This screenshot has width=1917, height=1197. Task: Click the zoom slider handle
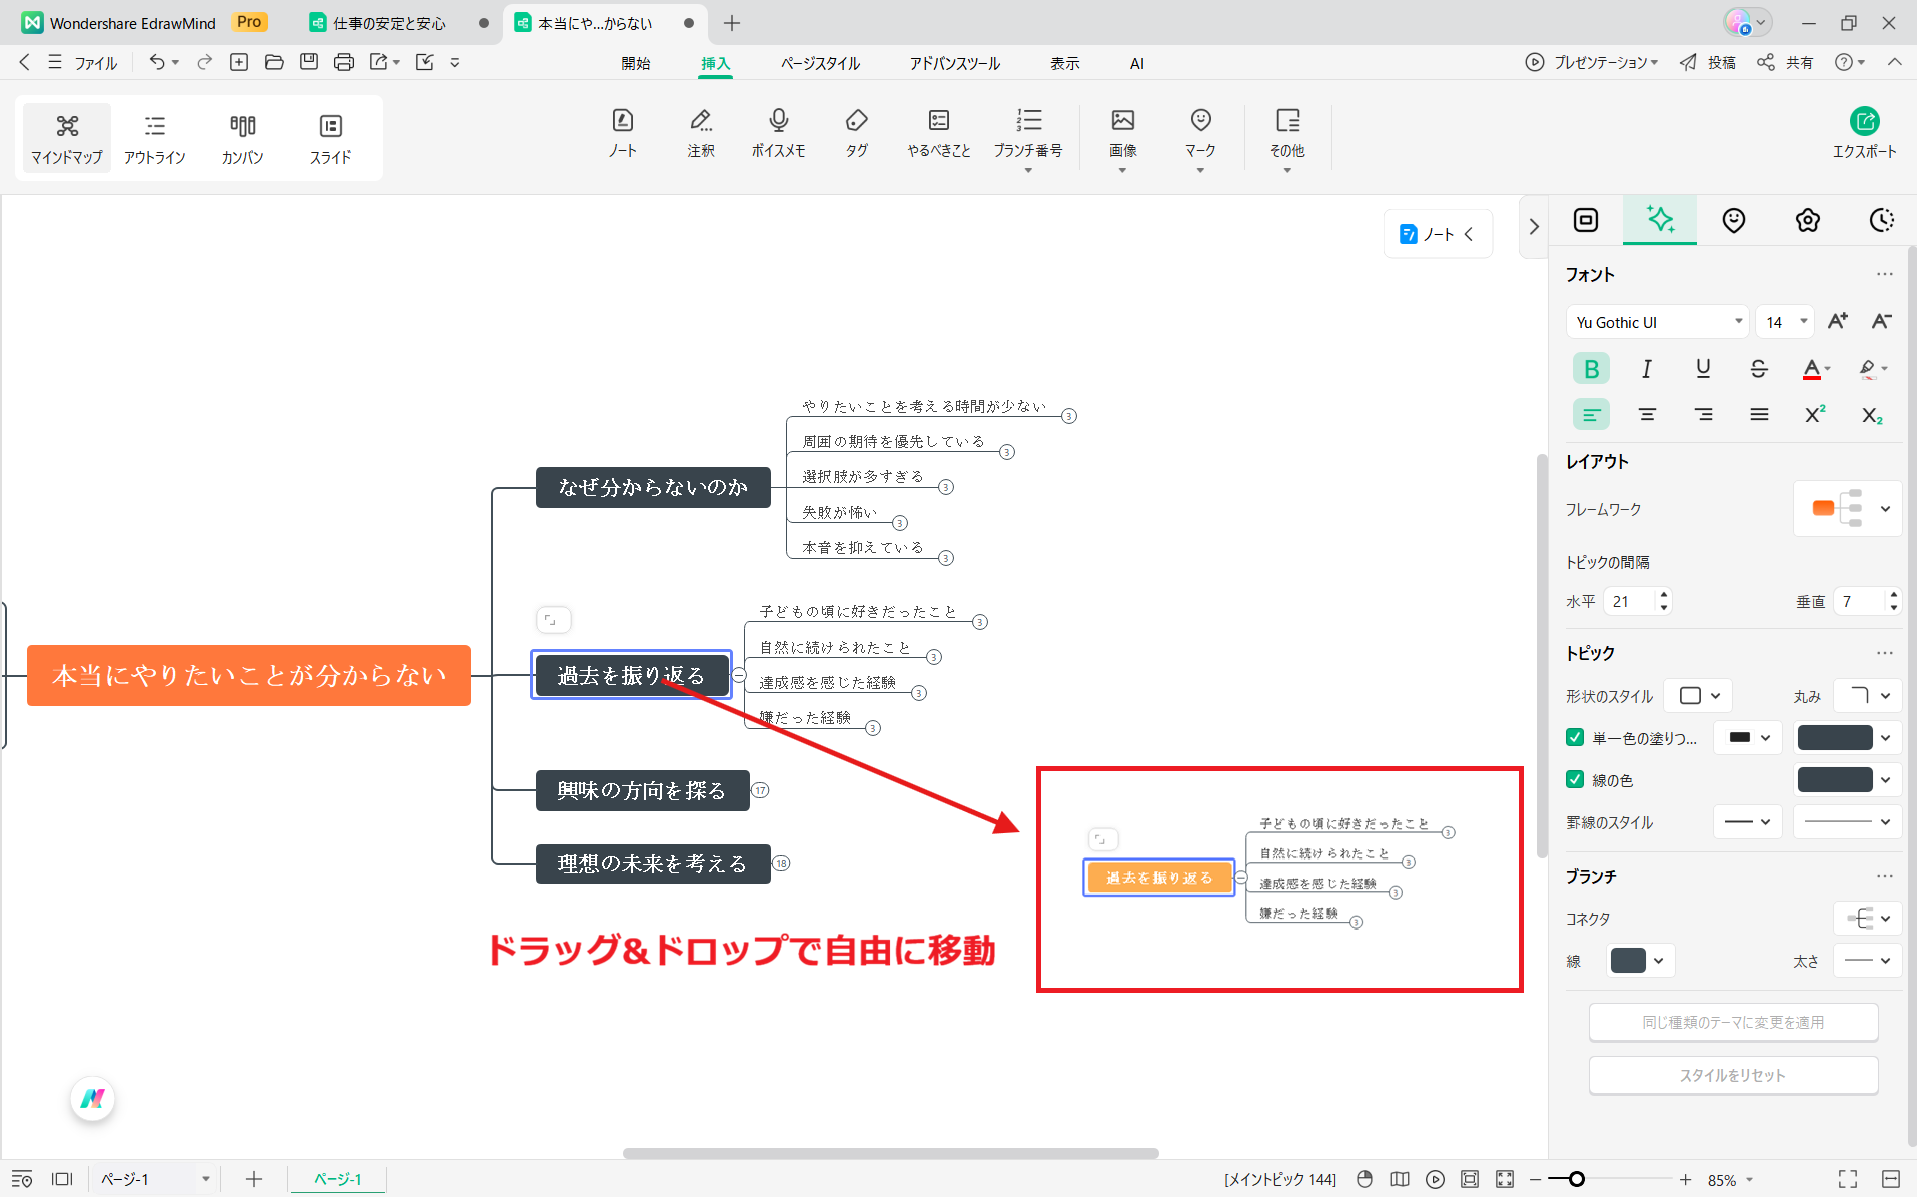[1576, 1179]
